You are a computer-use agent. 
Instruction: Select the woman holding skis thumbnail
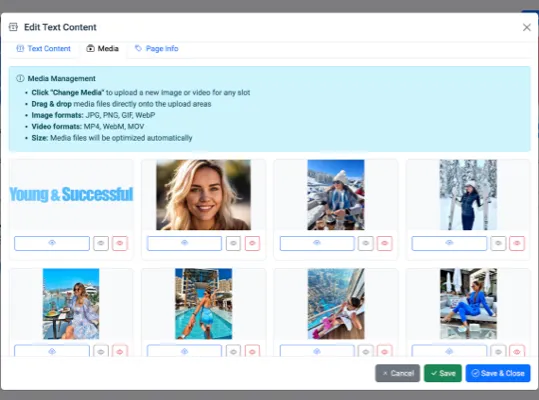click(468, 195)
